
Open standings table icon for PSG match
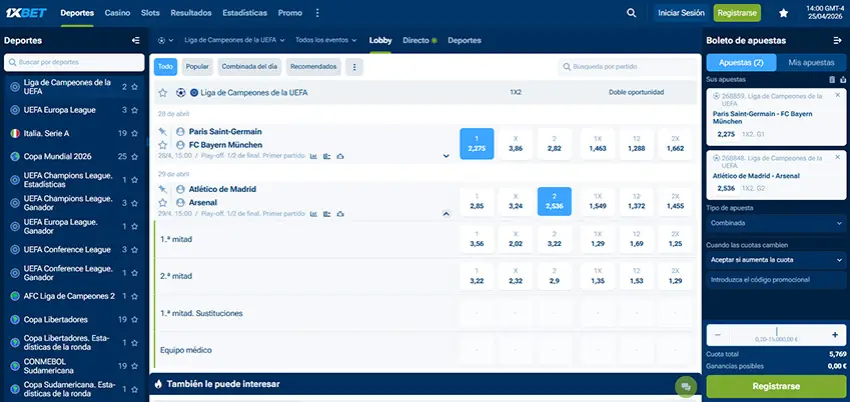click(x=327, y=156)
